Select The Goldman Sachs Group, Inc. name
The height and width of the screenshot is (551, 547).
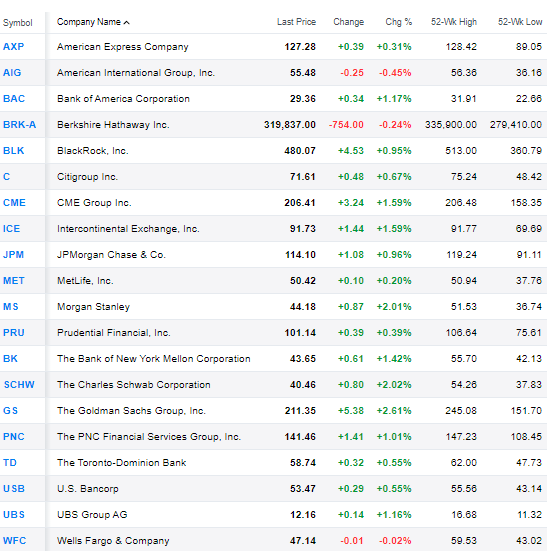(131, 411)
